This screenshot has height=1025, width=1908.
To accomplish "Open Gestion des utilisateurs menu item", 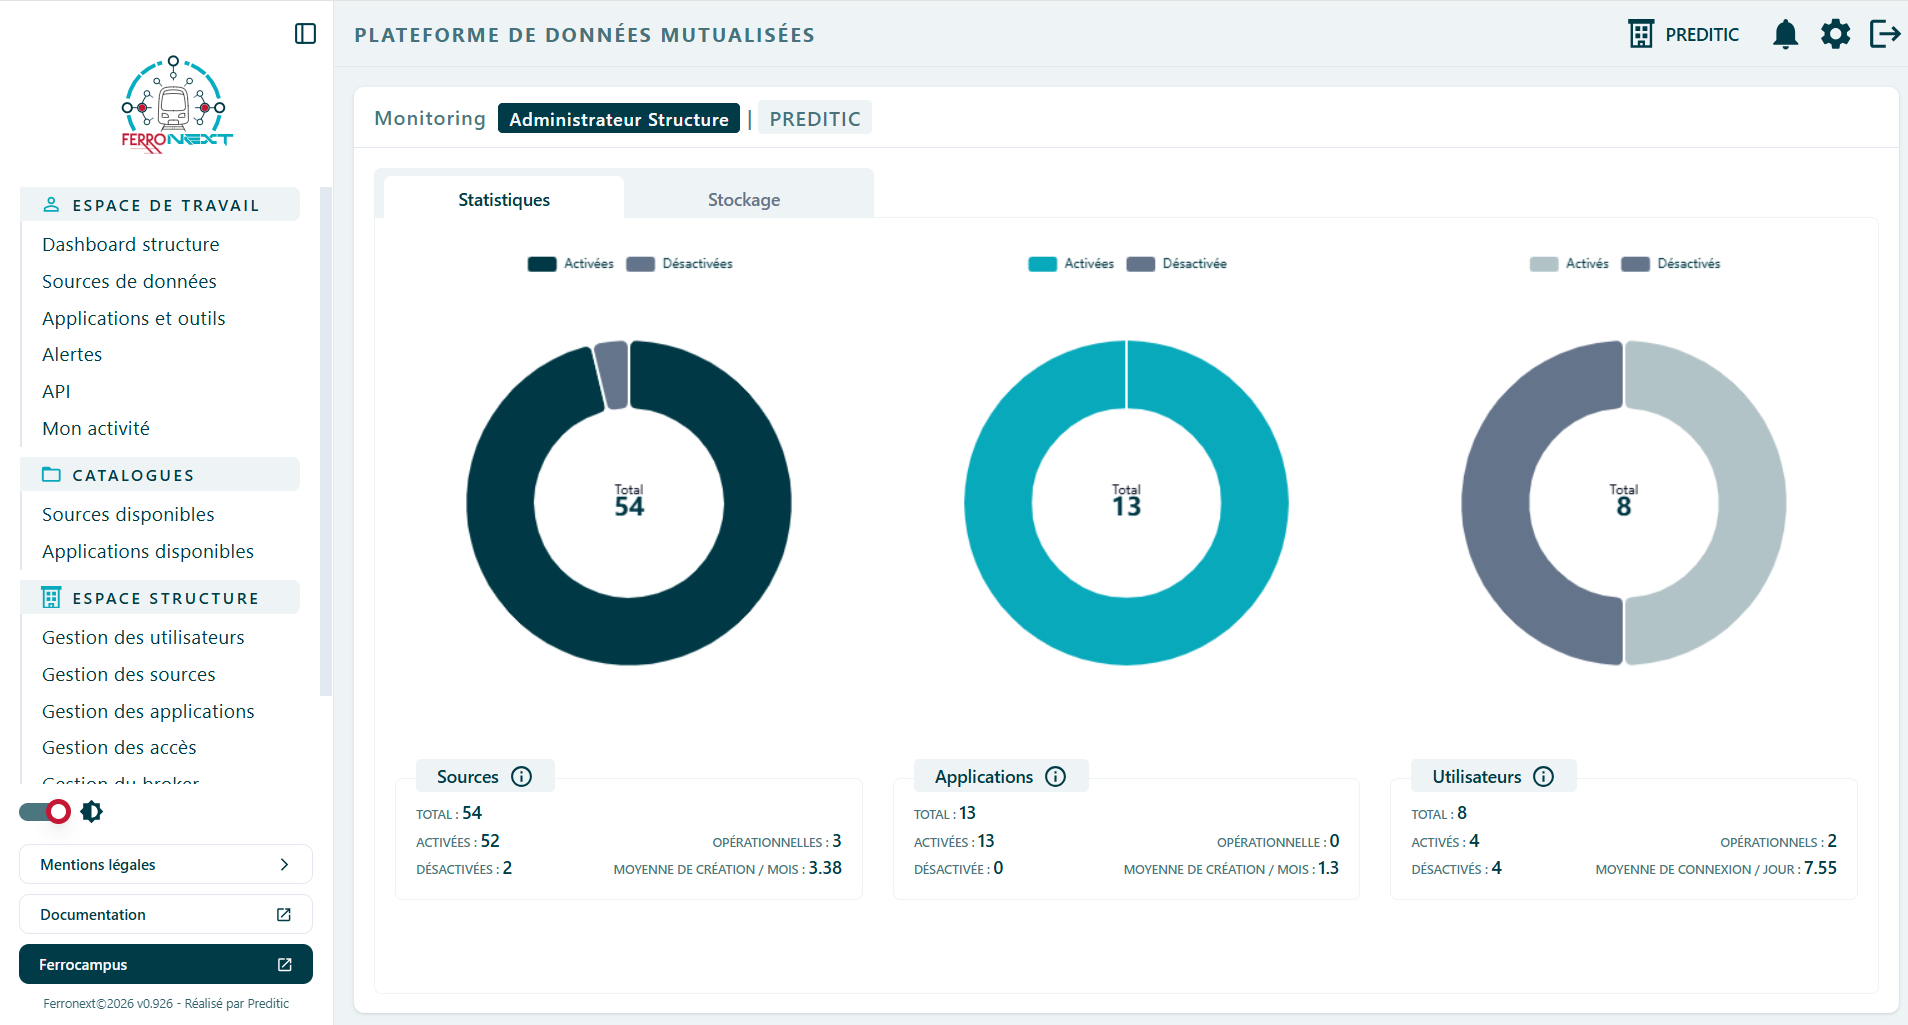I will pos(143,638).
